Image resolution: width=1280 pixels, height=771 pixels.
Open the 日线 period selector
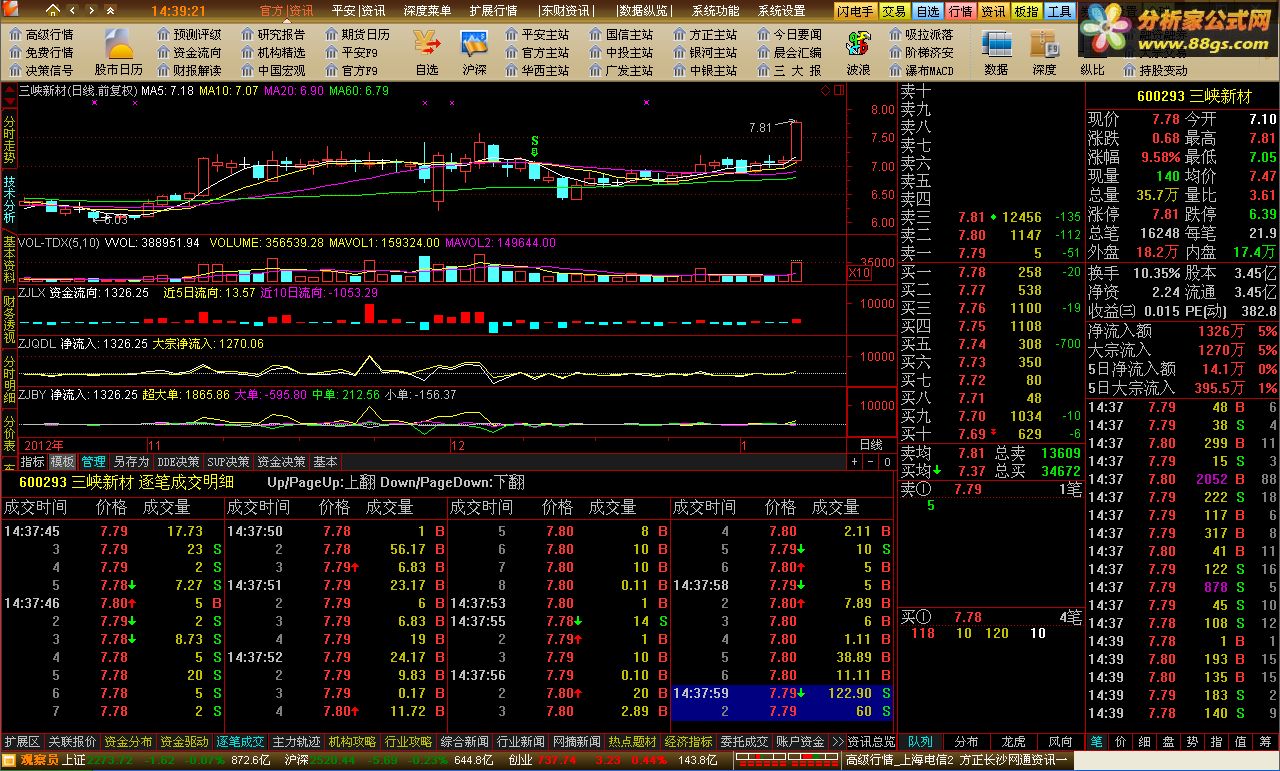[x=871, y=444]
